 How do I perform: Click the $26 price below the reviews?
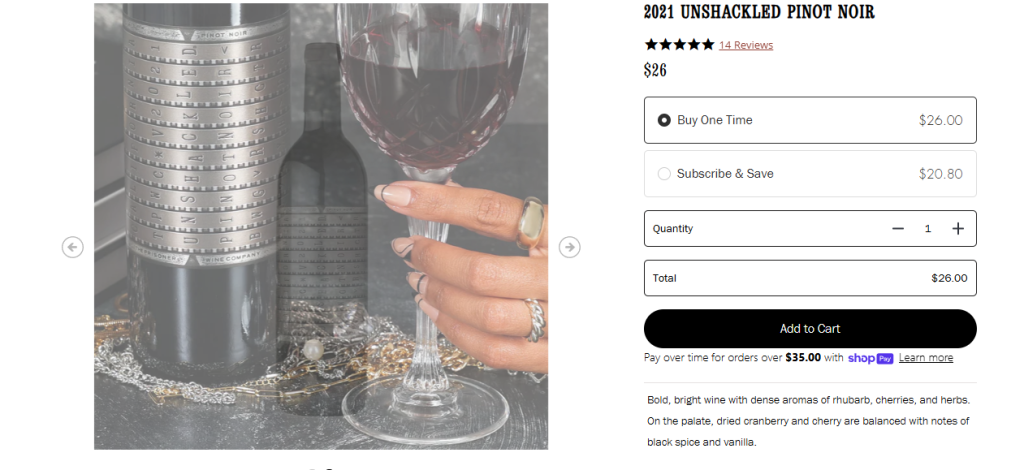655,70
